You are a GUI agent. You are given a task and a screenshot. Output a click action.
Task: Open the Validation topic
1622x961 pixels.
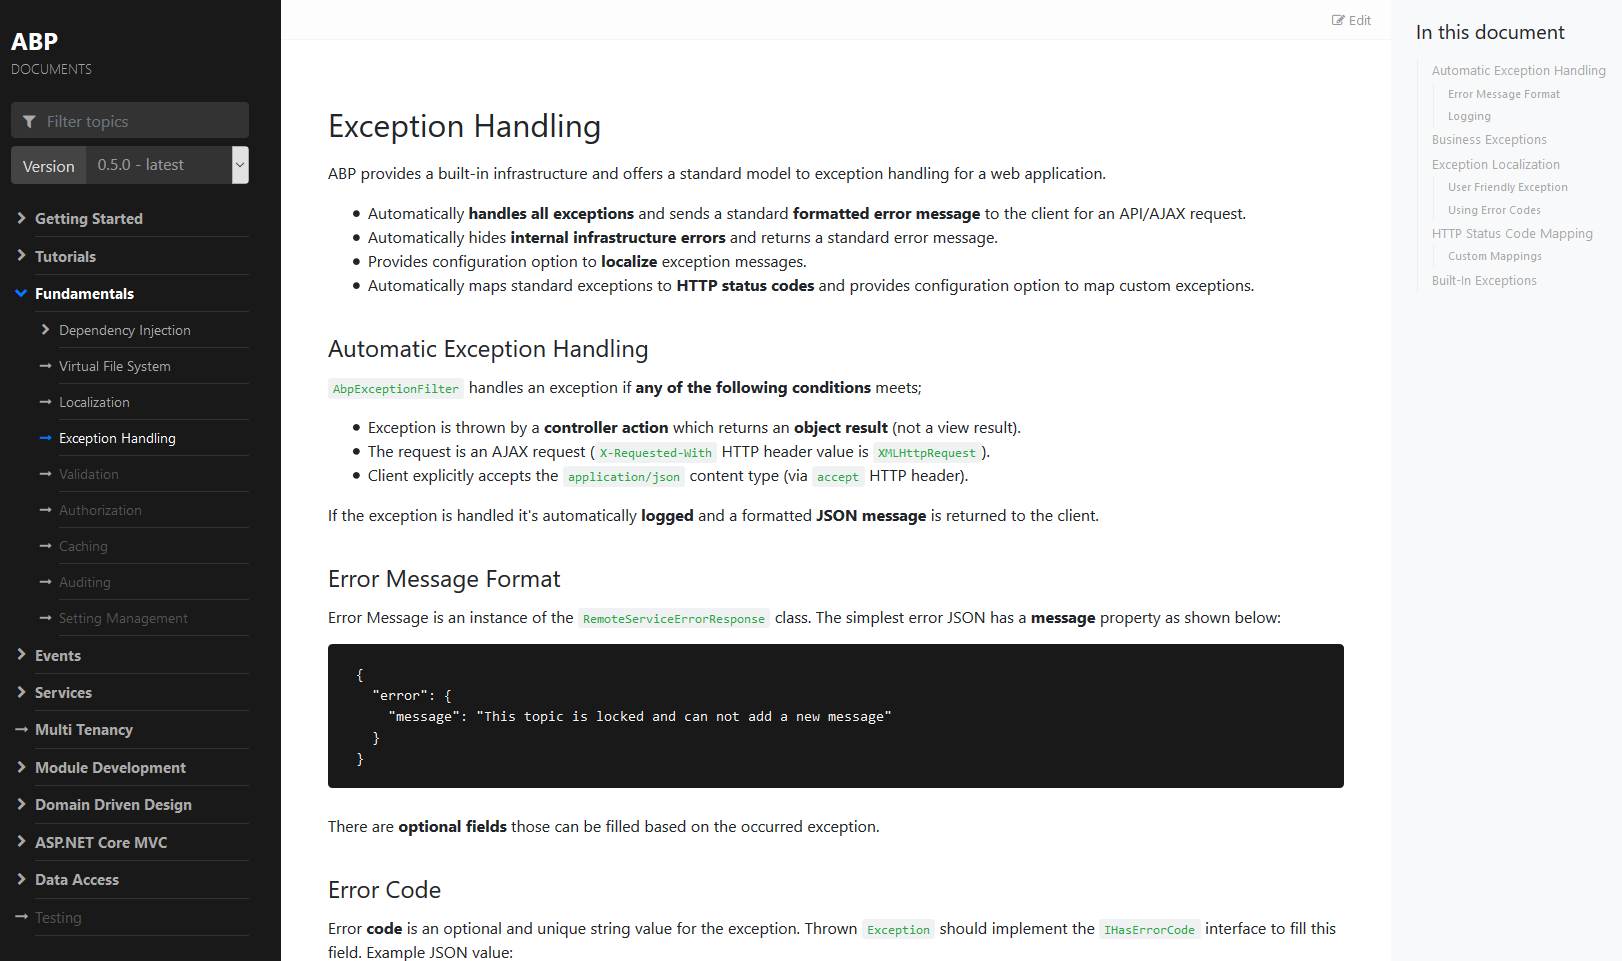tap(88, 474)
